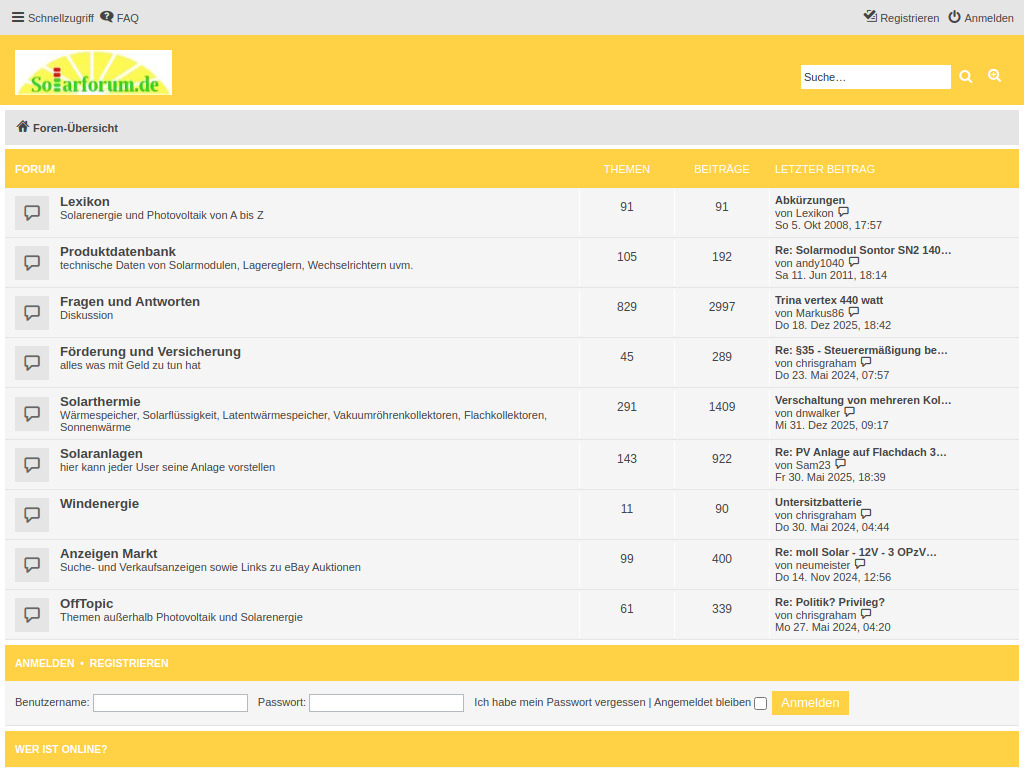Click the Windenergie forum icon

click(31, 514)
